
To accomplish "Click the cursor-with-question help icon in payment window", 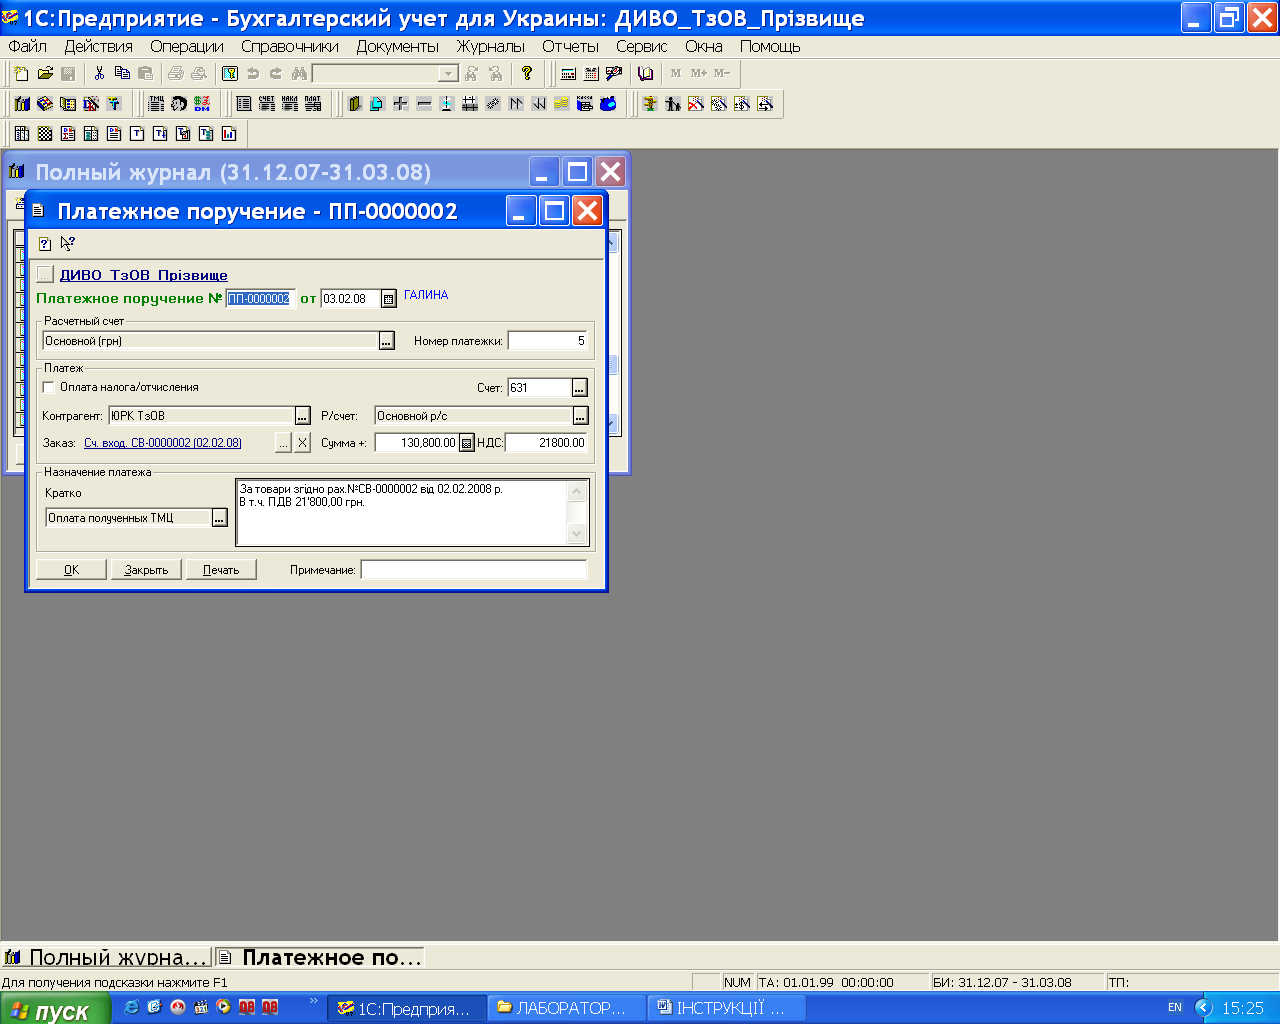I will (68, 243).
